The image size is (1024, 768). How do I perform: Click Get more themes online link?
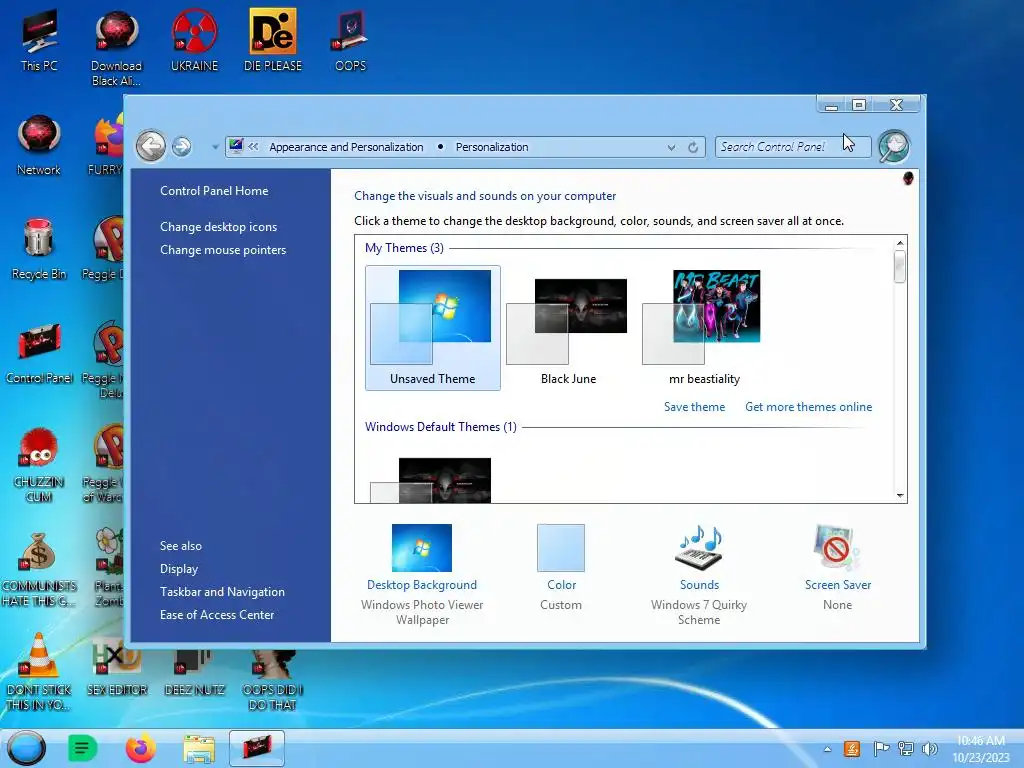pyautogui.click(x=808, y=407)
